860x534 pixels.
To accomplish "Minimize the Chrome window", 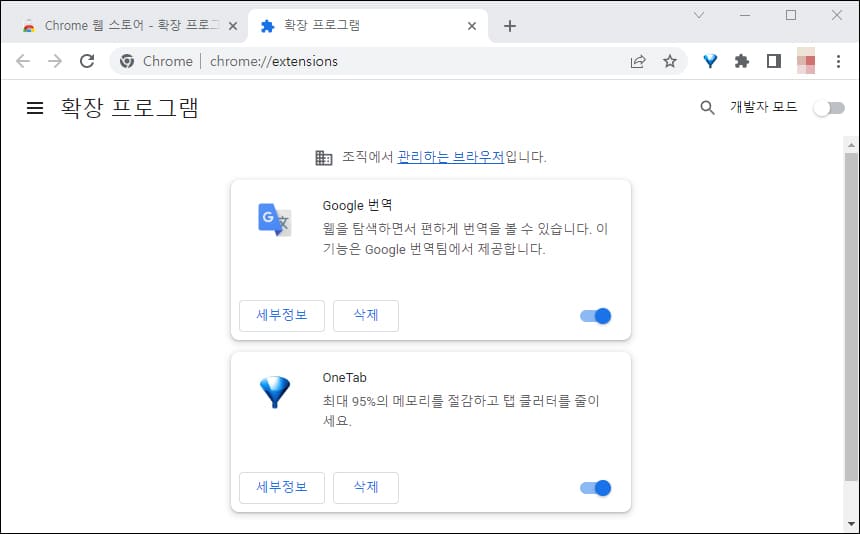I will 744,15.
